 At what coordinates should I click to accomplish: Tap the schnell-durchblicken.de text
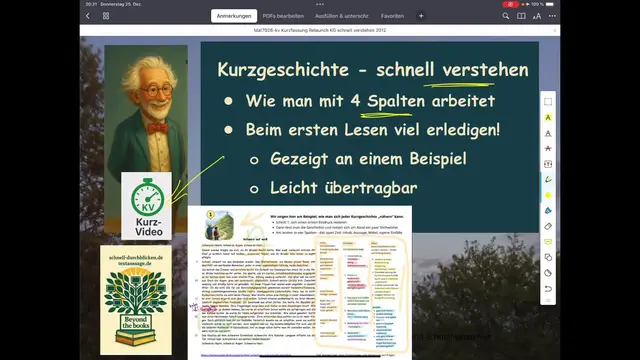click(x=136, y=258)
